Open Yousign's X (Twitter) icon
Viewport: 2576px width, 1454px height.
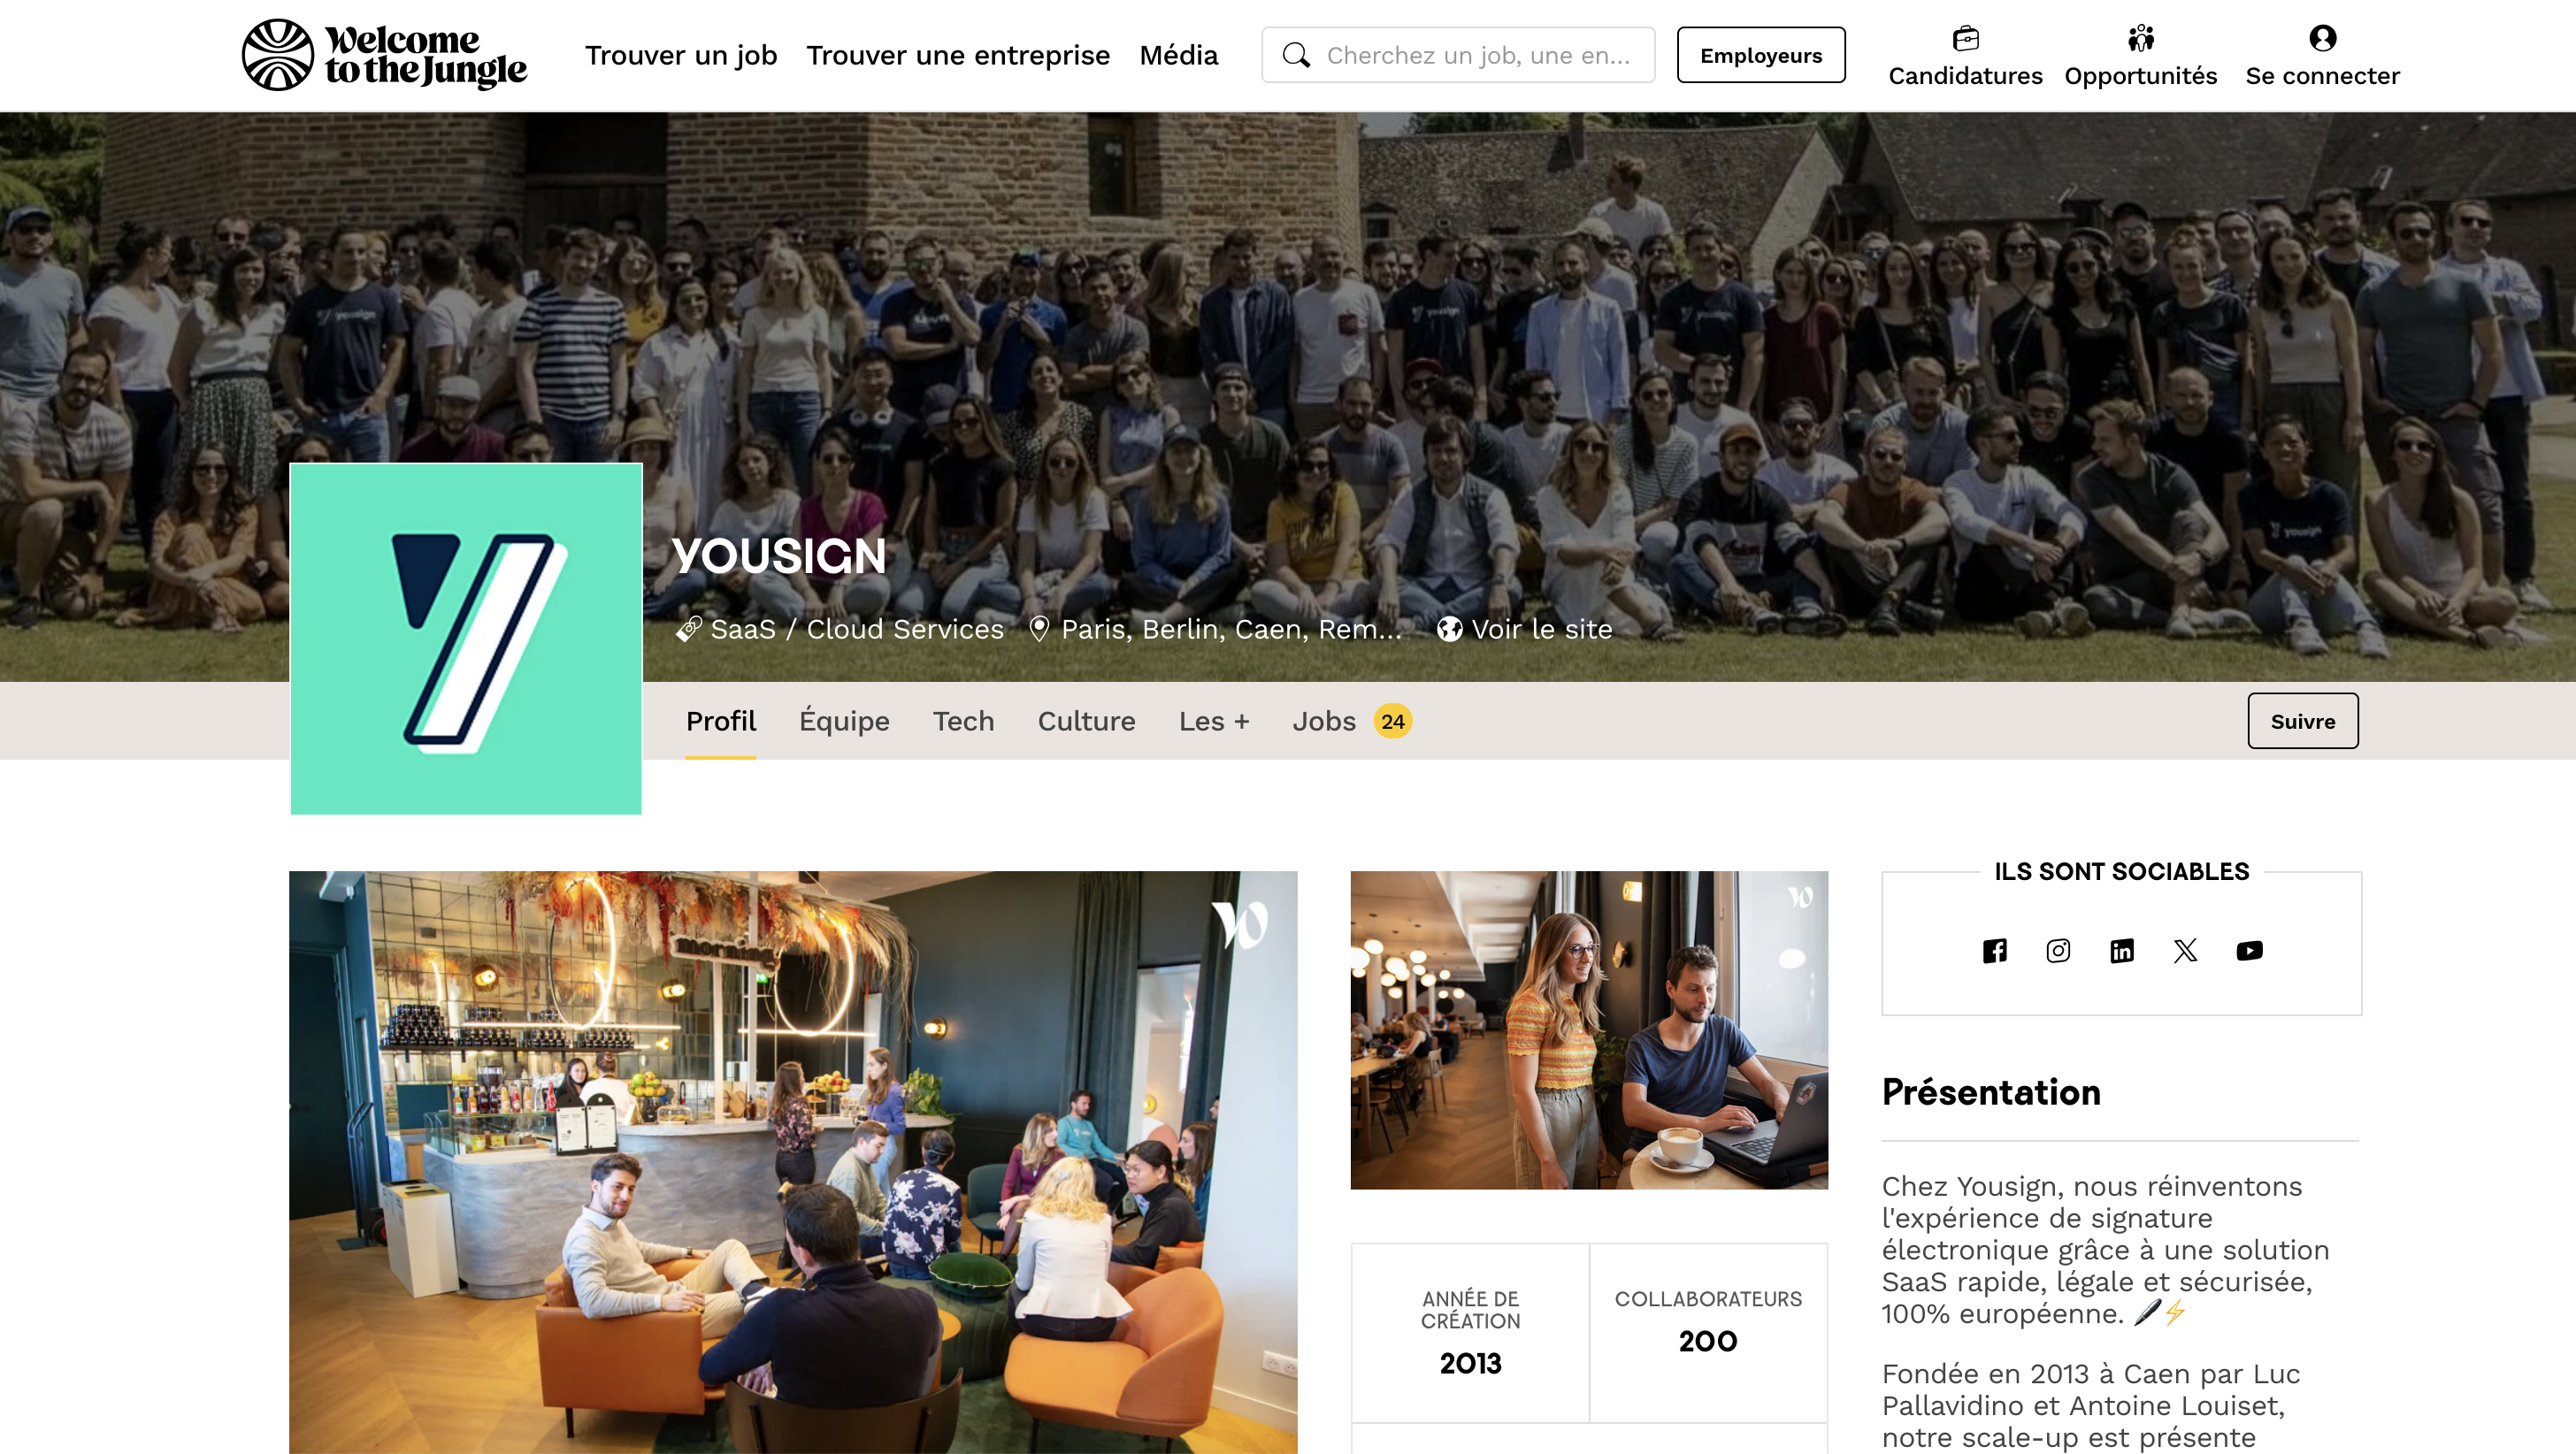(x=2185, y=950)
